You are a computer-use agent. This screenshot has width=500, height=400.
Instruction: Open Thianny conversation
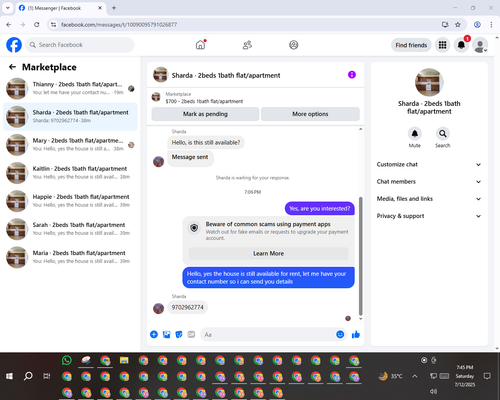pyautogui.click(x=70, y=88)
